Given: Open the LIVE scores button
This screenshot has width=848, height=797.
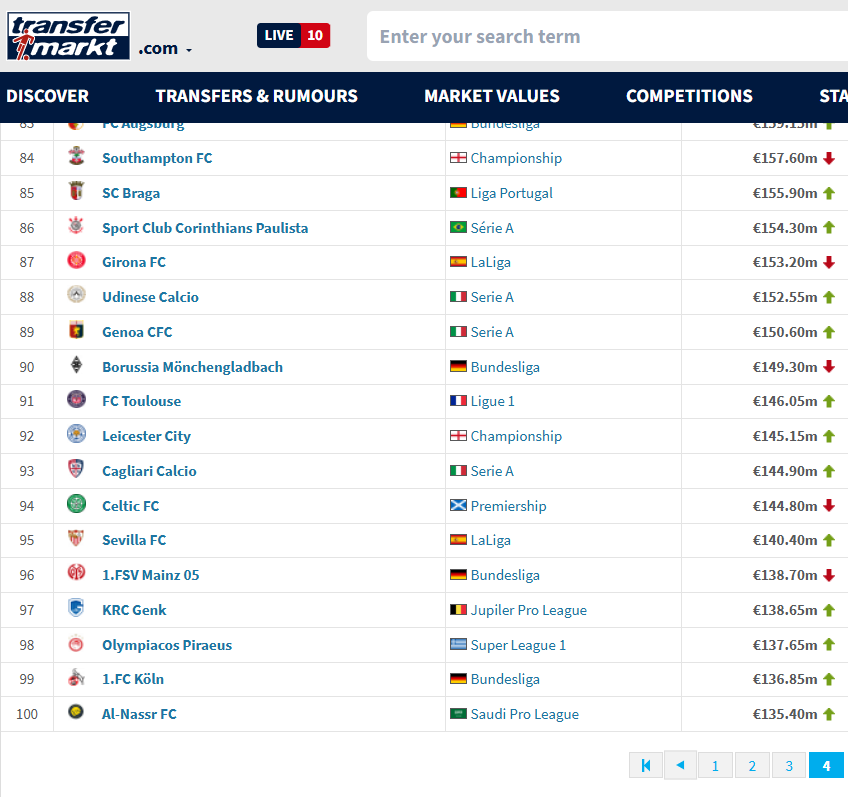Looking at the screenshot, I should tap(293, 36).
